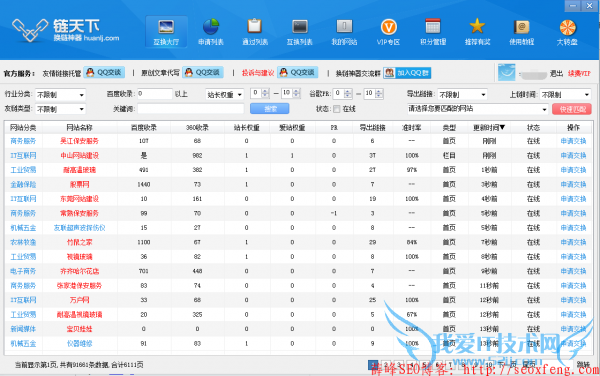This screenshot has height=376, width=600.
Task: Open the 我的网站 icon
Action: pyautogui.click(x=344, y=27)
